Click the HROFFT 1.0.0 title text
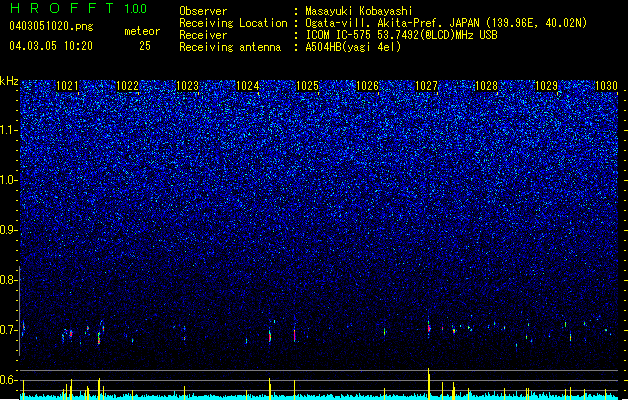Screen dimensions: 629x400 click(78, 8)
